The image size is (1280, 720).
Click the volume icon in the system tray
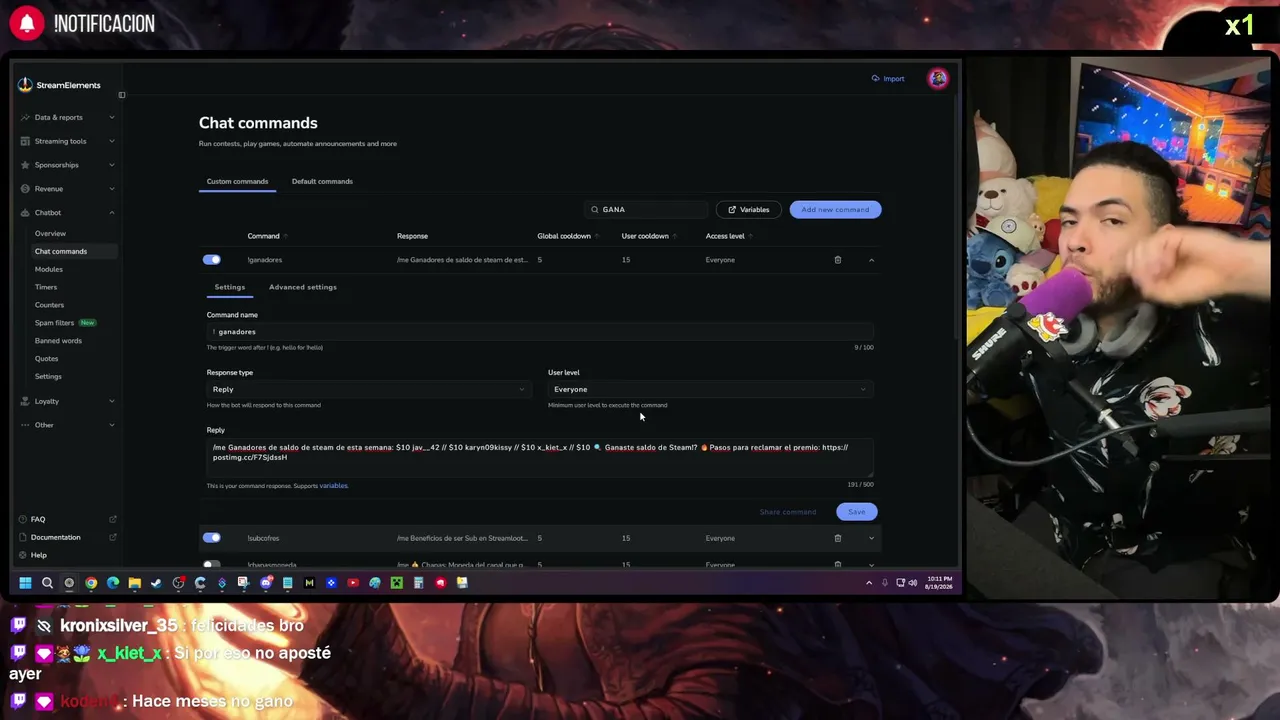click(x=912, y=583)
